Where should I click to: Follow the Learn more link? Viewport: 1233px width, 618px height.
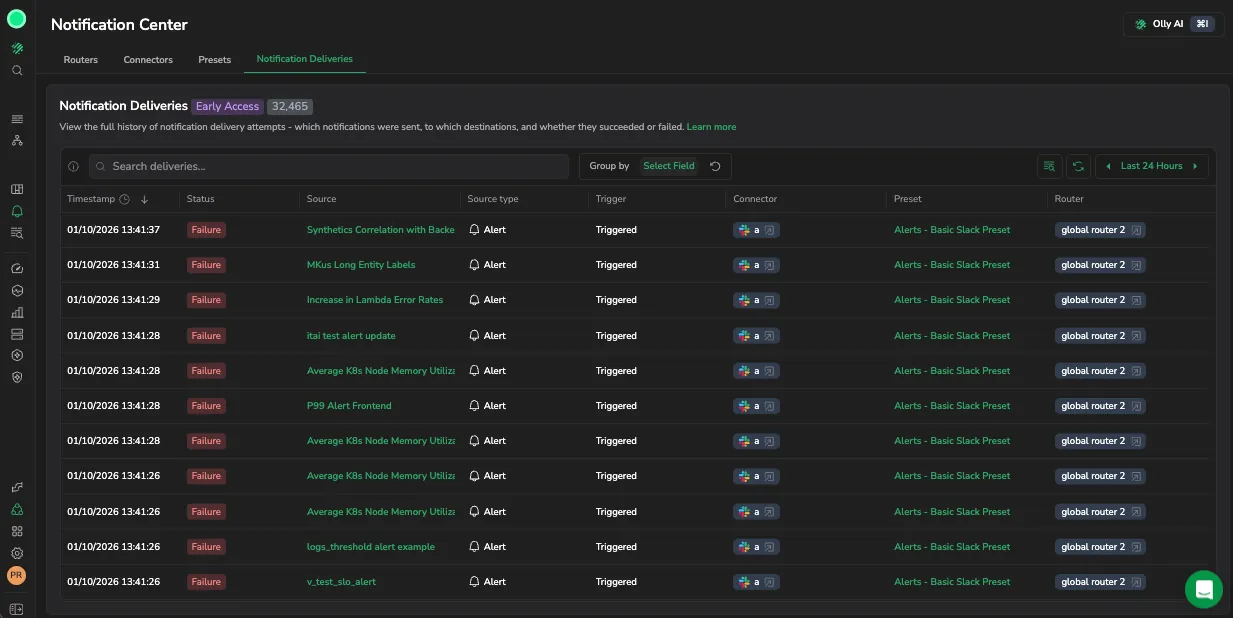coord(711,127)
